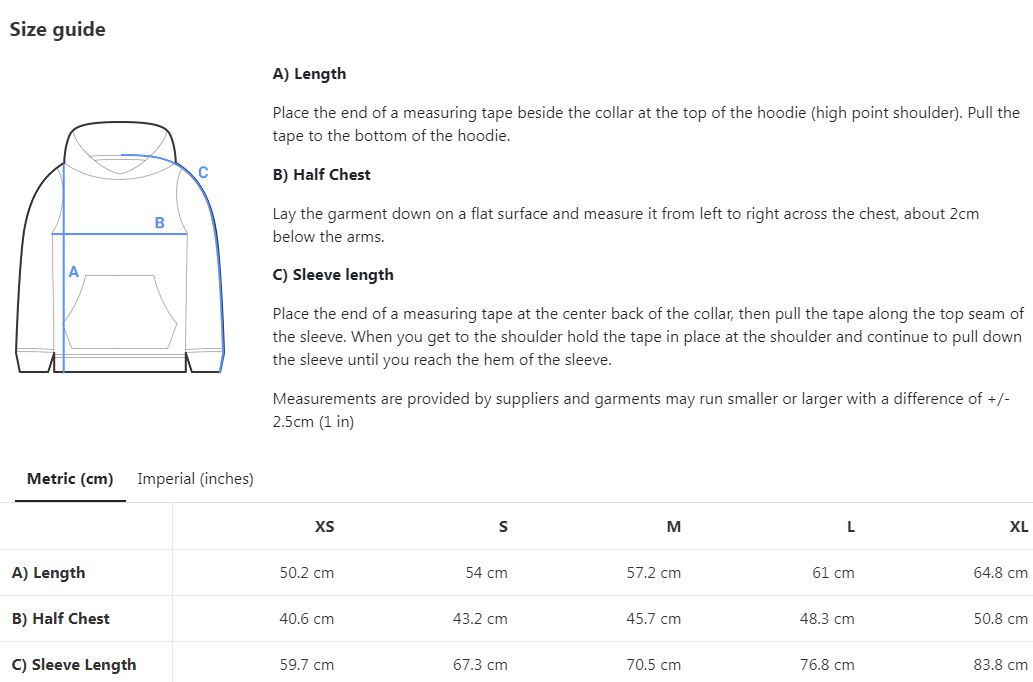Click the A) Length row label
This screenshot has height=682, width=1033.
coord(49,573)
